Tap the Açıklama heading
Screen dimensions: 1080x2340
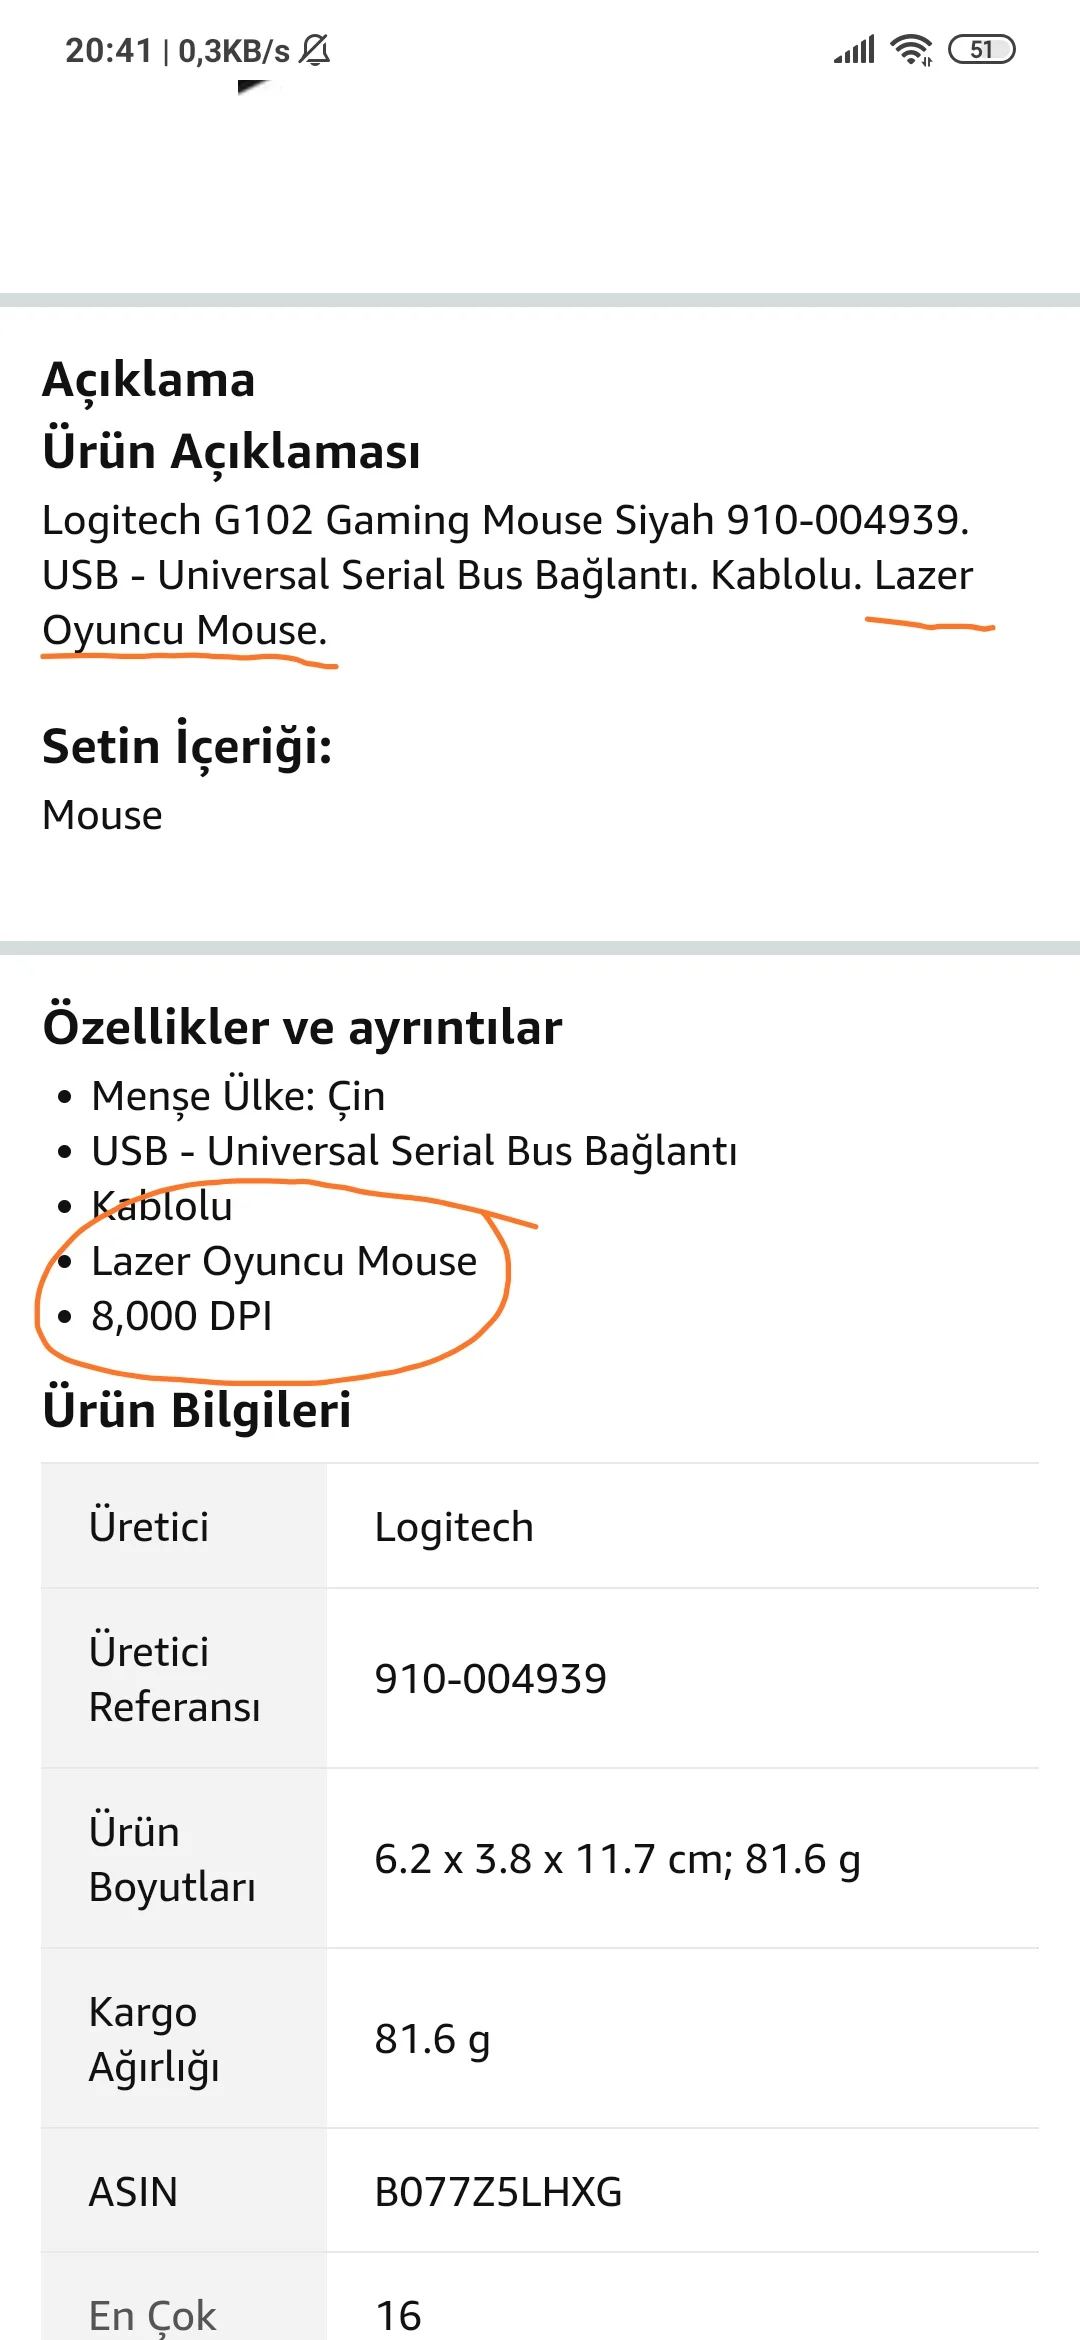click(x=149, y=380)
